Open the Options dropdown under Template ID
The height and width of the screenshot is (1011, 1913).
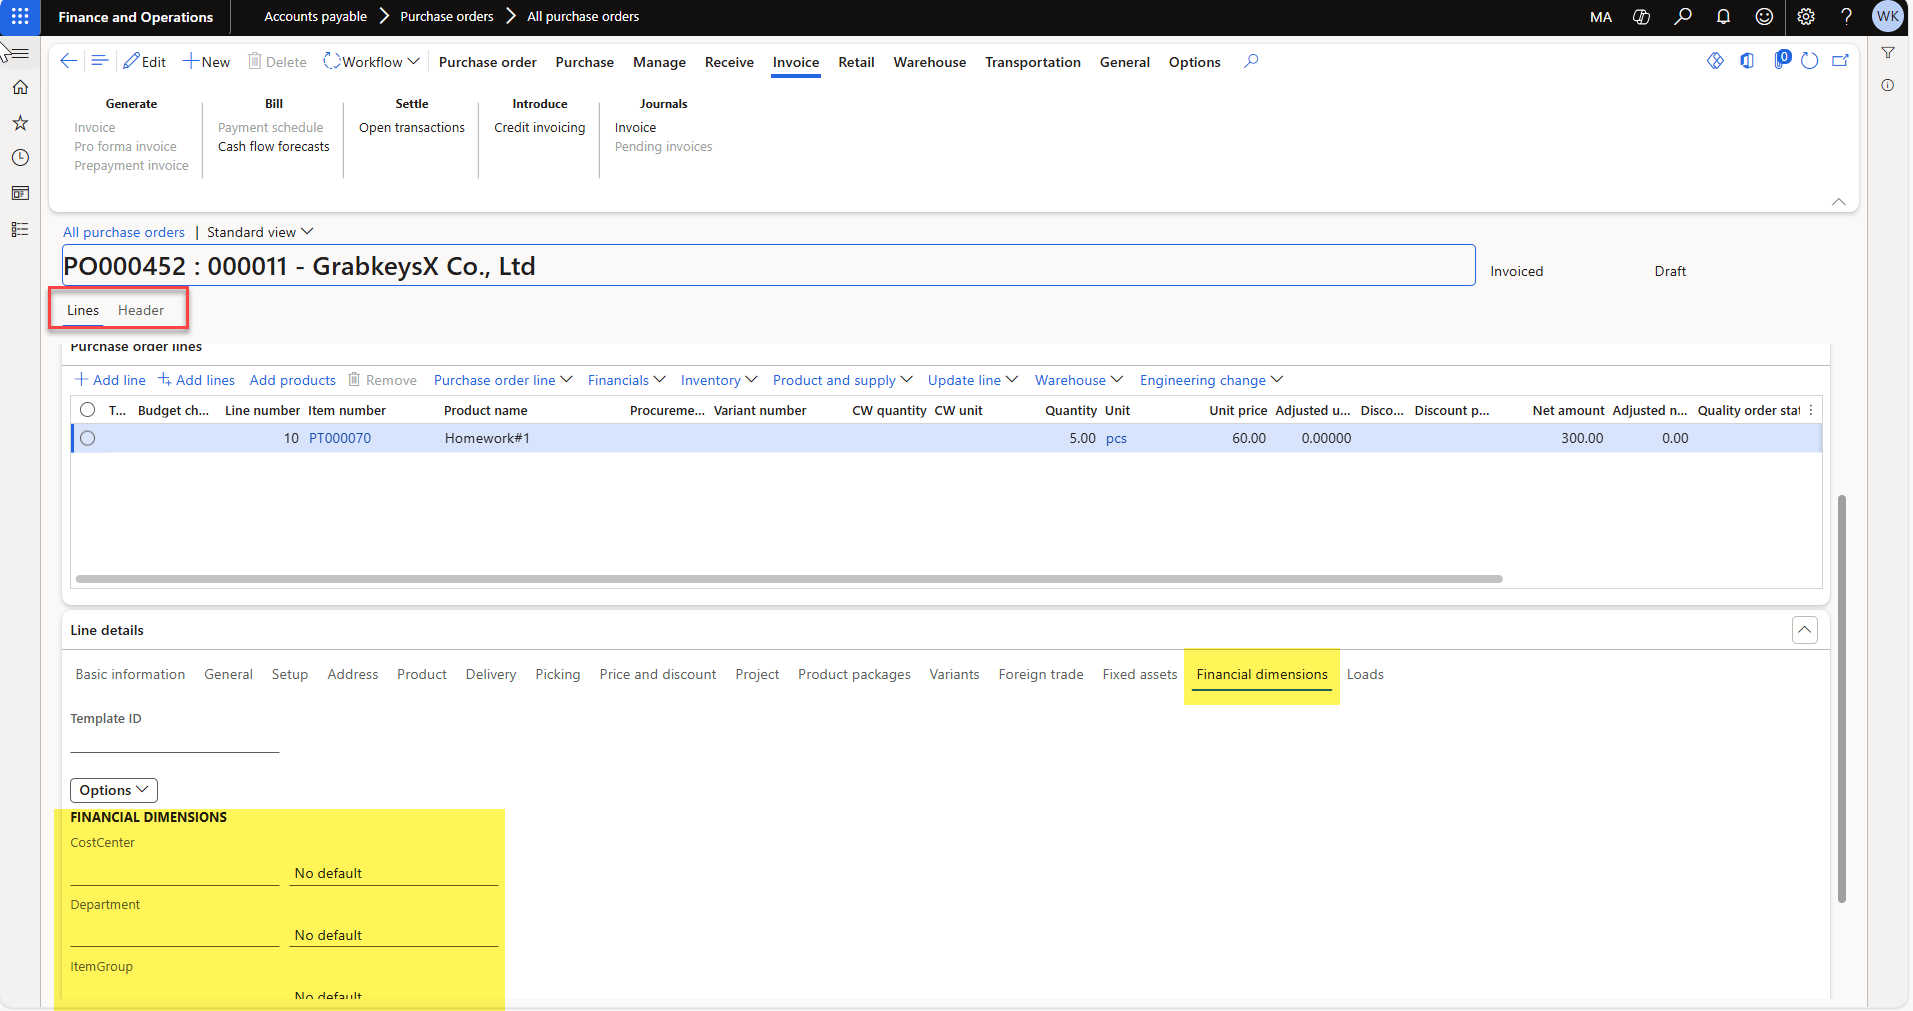(114, 790)
